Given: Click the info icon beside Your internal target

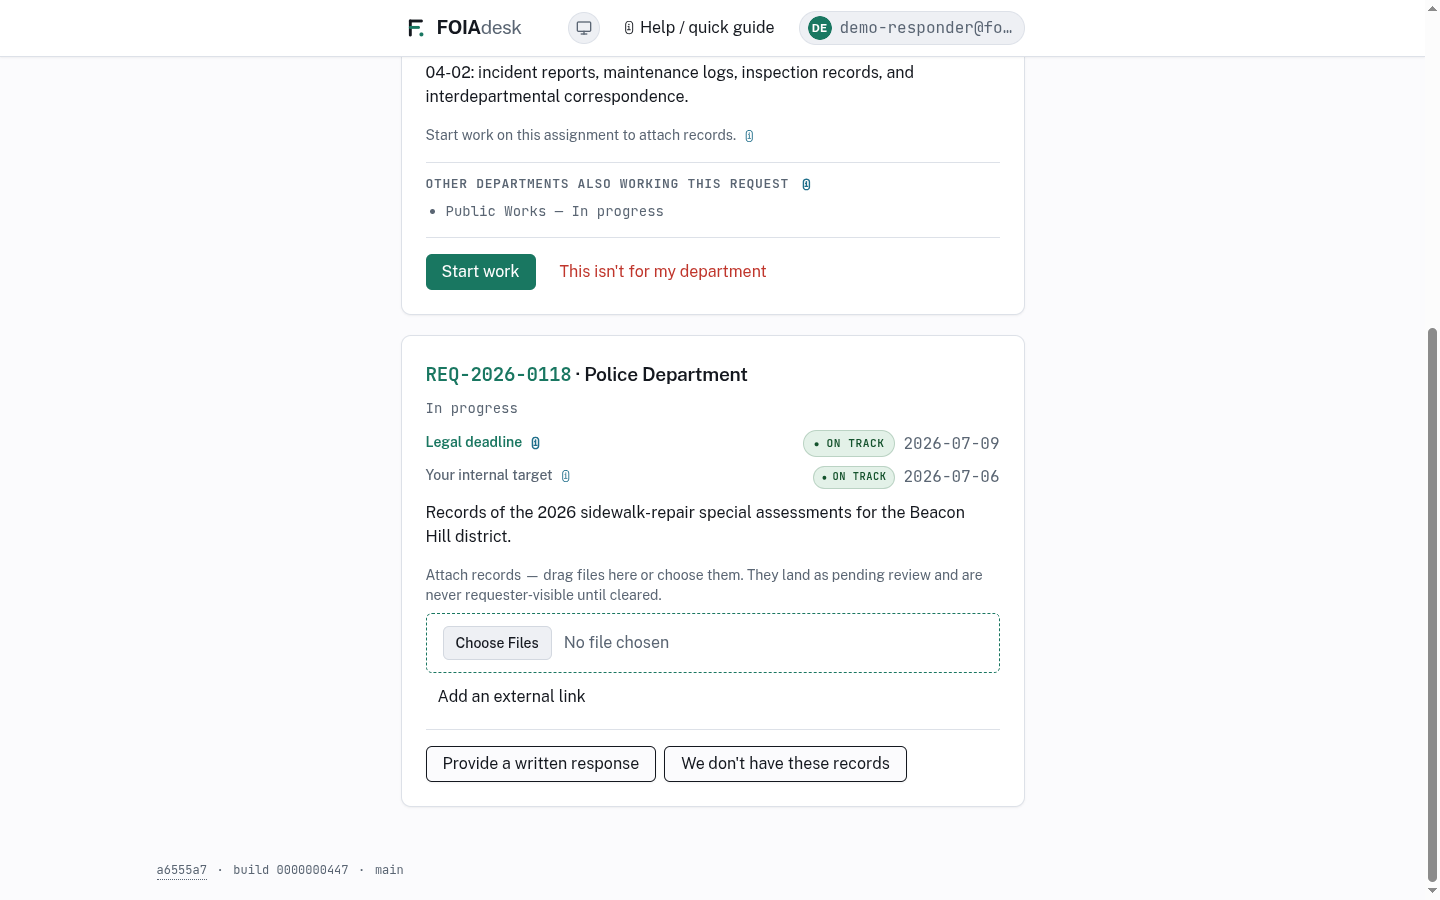Looking at the screenshot, I should point(566,476).
